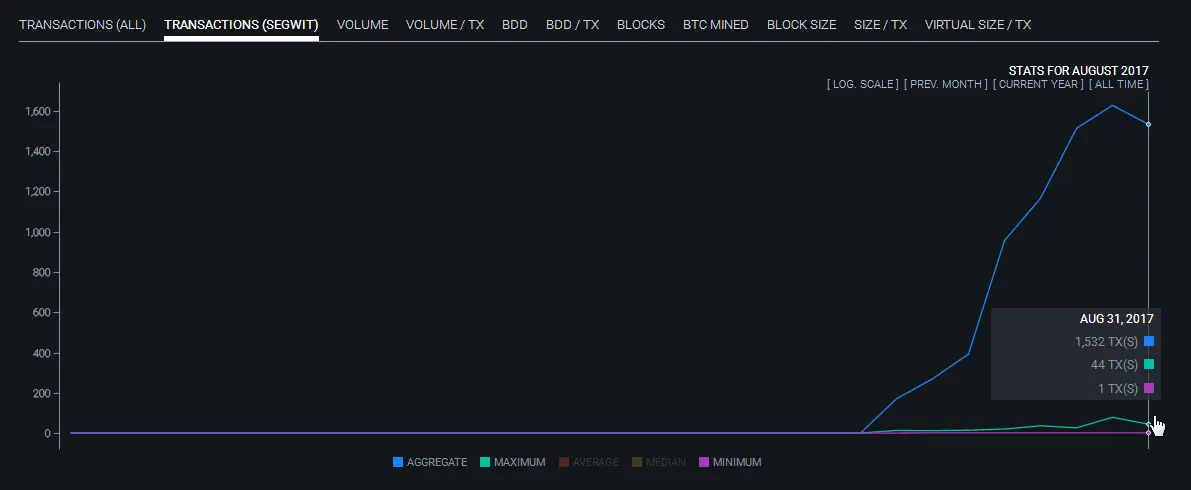Hide the Maximum series in legend
Viewport: 1191px width, 490px height.
[x=512, y=462]
